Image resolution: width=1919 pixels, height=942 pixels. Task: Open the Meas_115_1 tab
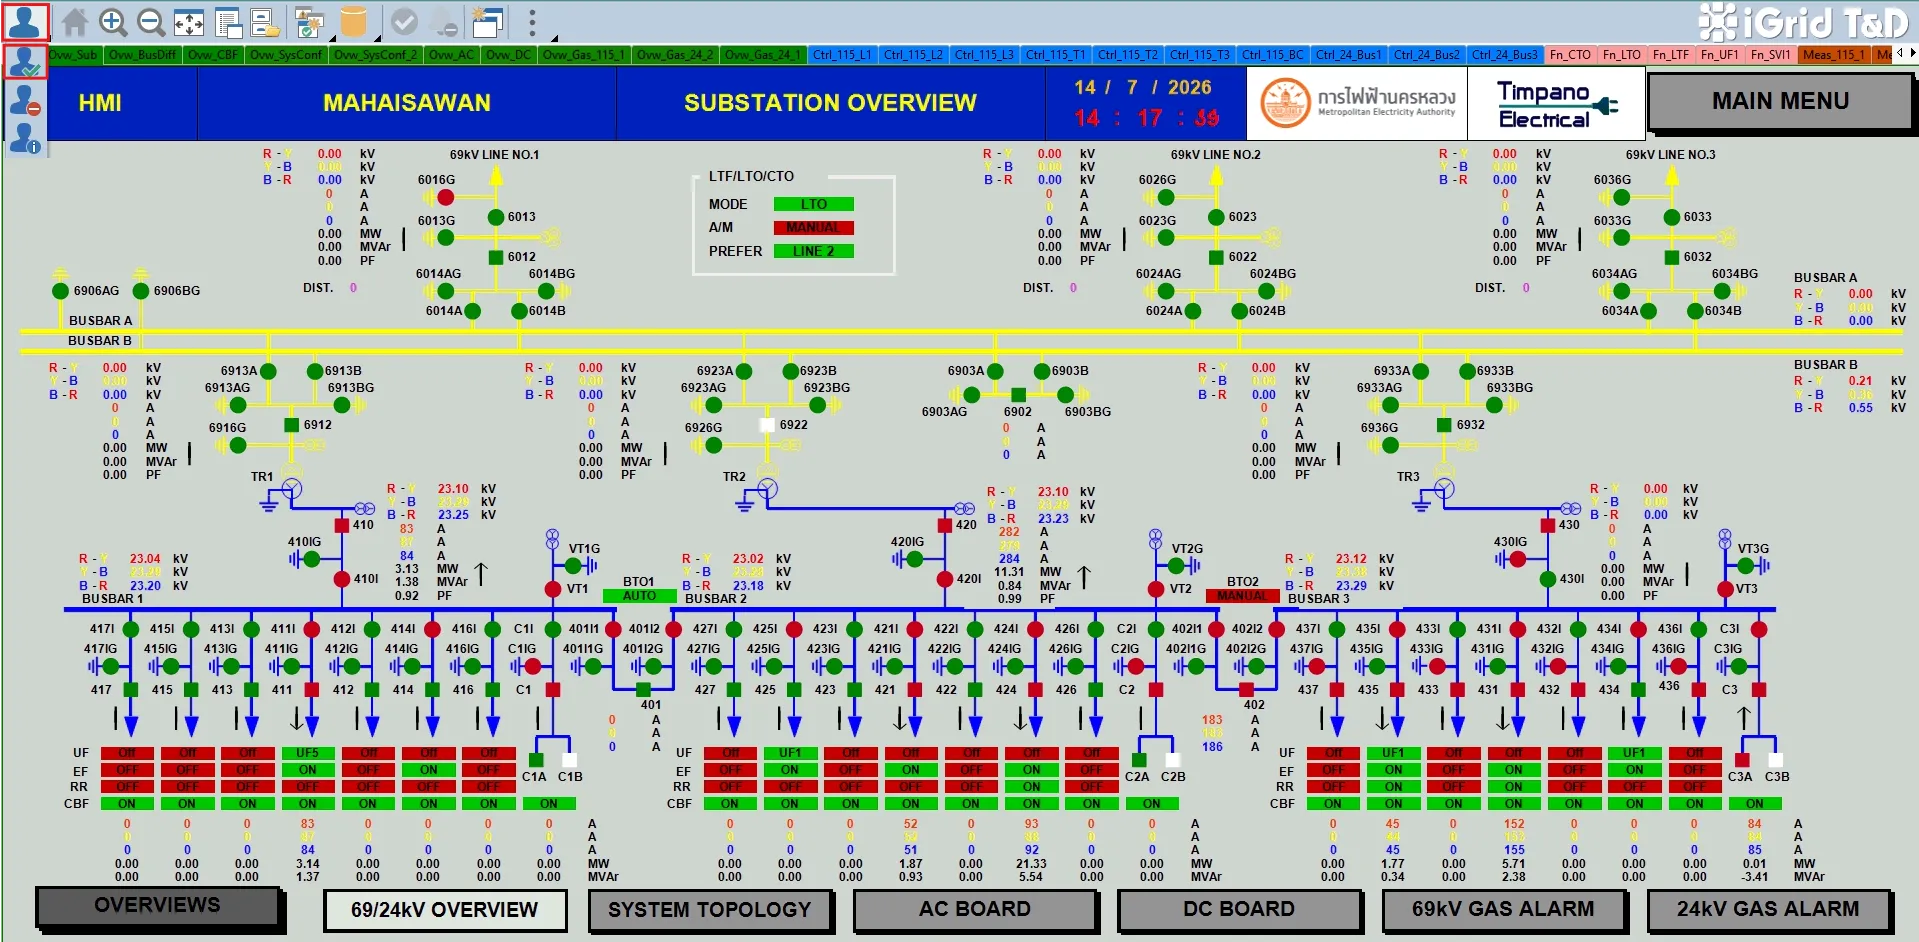(x=1833, y=55)
